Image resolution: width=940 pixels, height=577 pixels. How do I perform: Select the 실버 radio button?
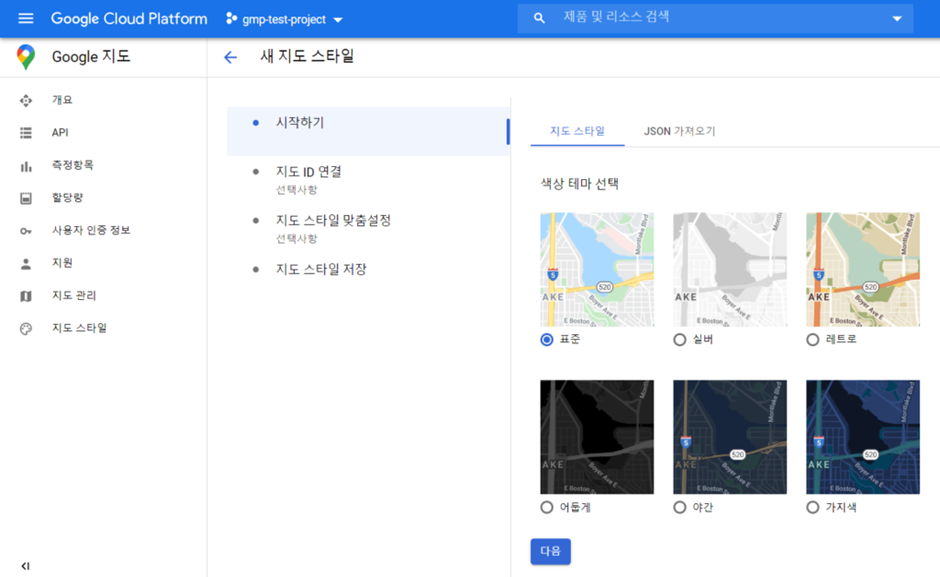(x=679, y=339)
